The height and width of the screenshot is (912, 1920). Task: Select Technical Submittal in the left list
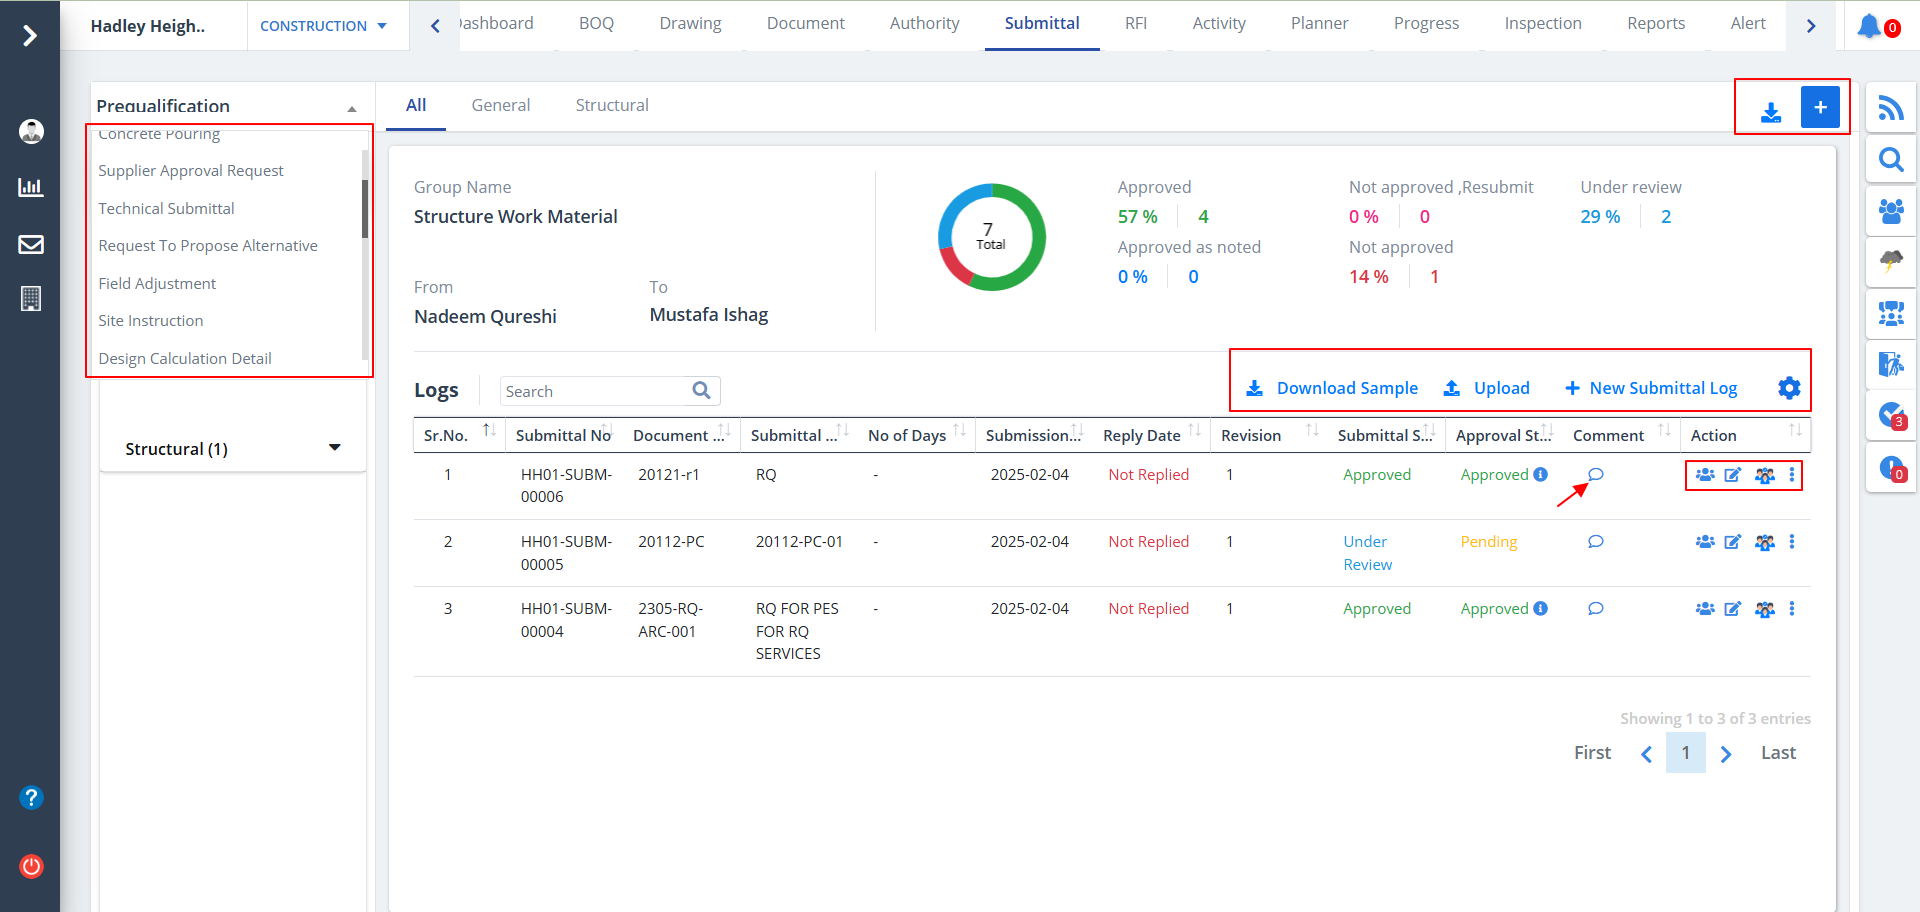[166, 208]
